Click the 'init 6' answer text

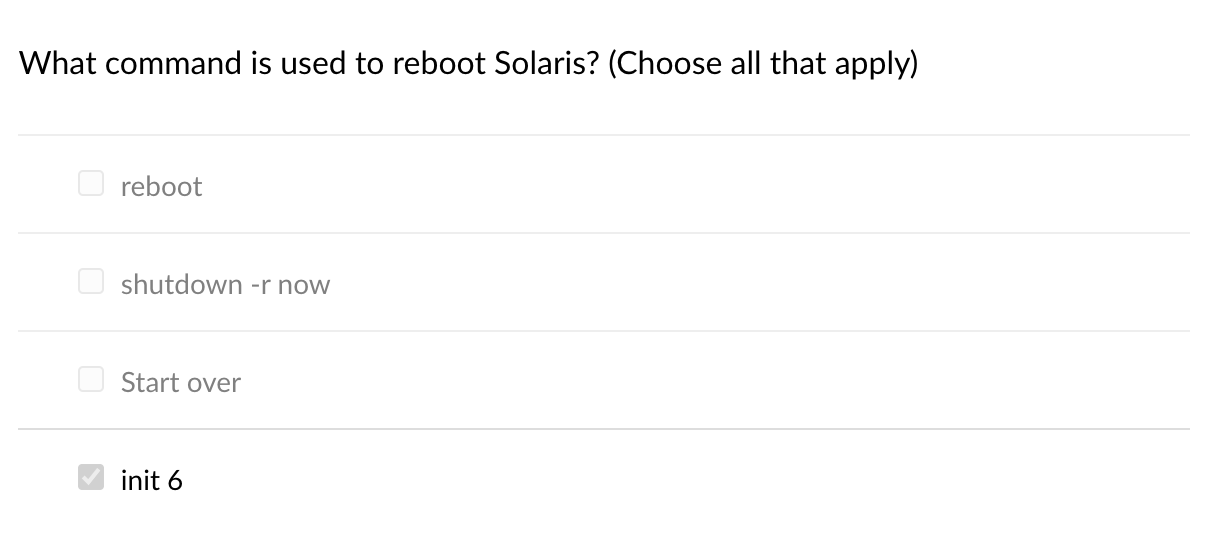tap(152, 481)
